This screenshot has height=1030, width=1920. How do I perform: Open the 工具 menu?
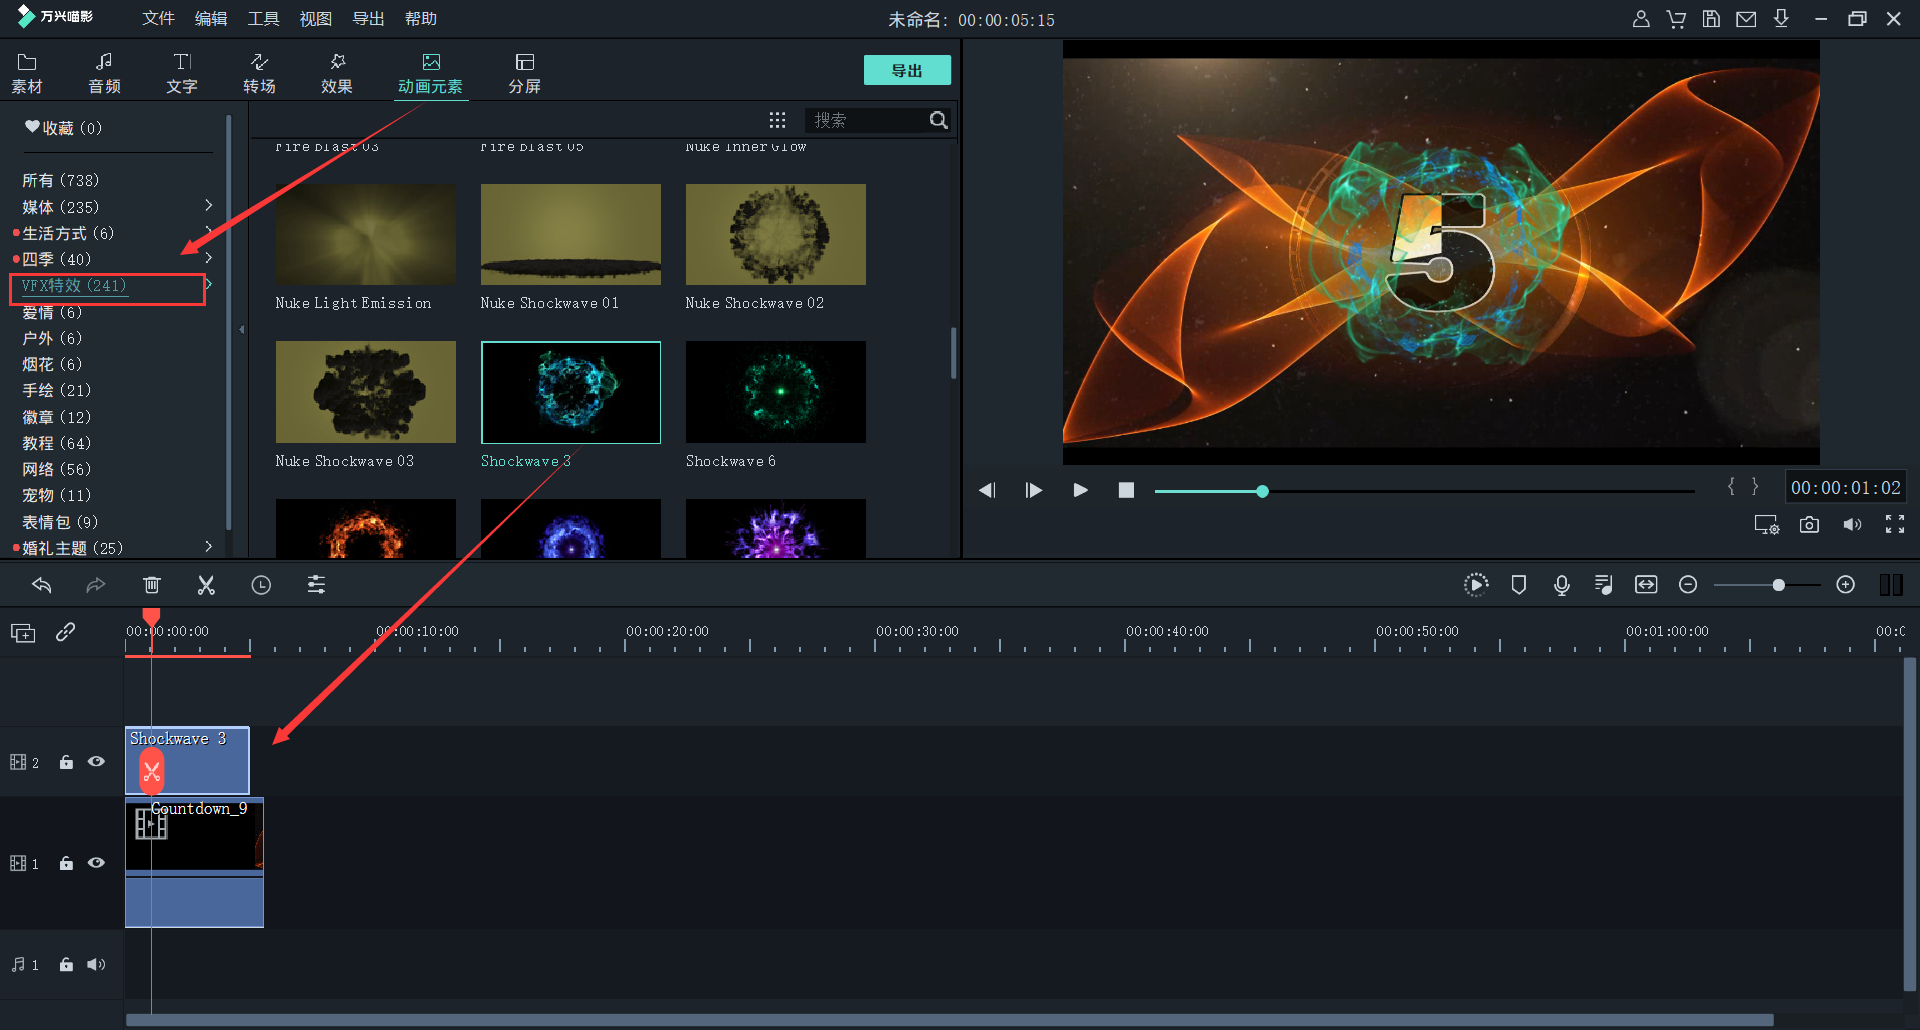tap(263, 19)
